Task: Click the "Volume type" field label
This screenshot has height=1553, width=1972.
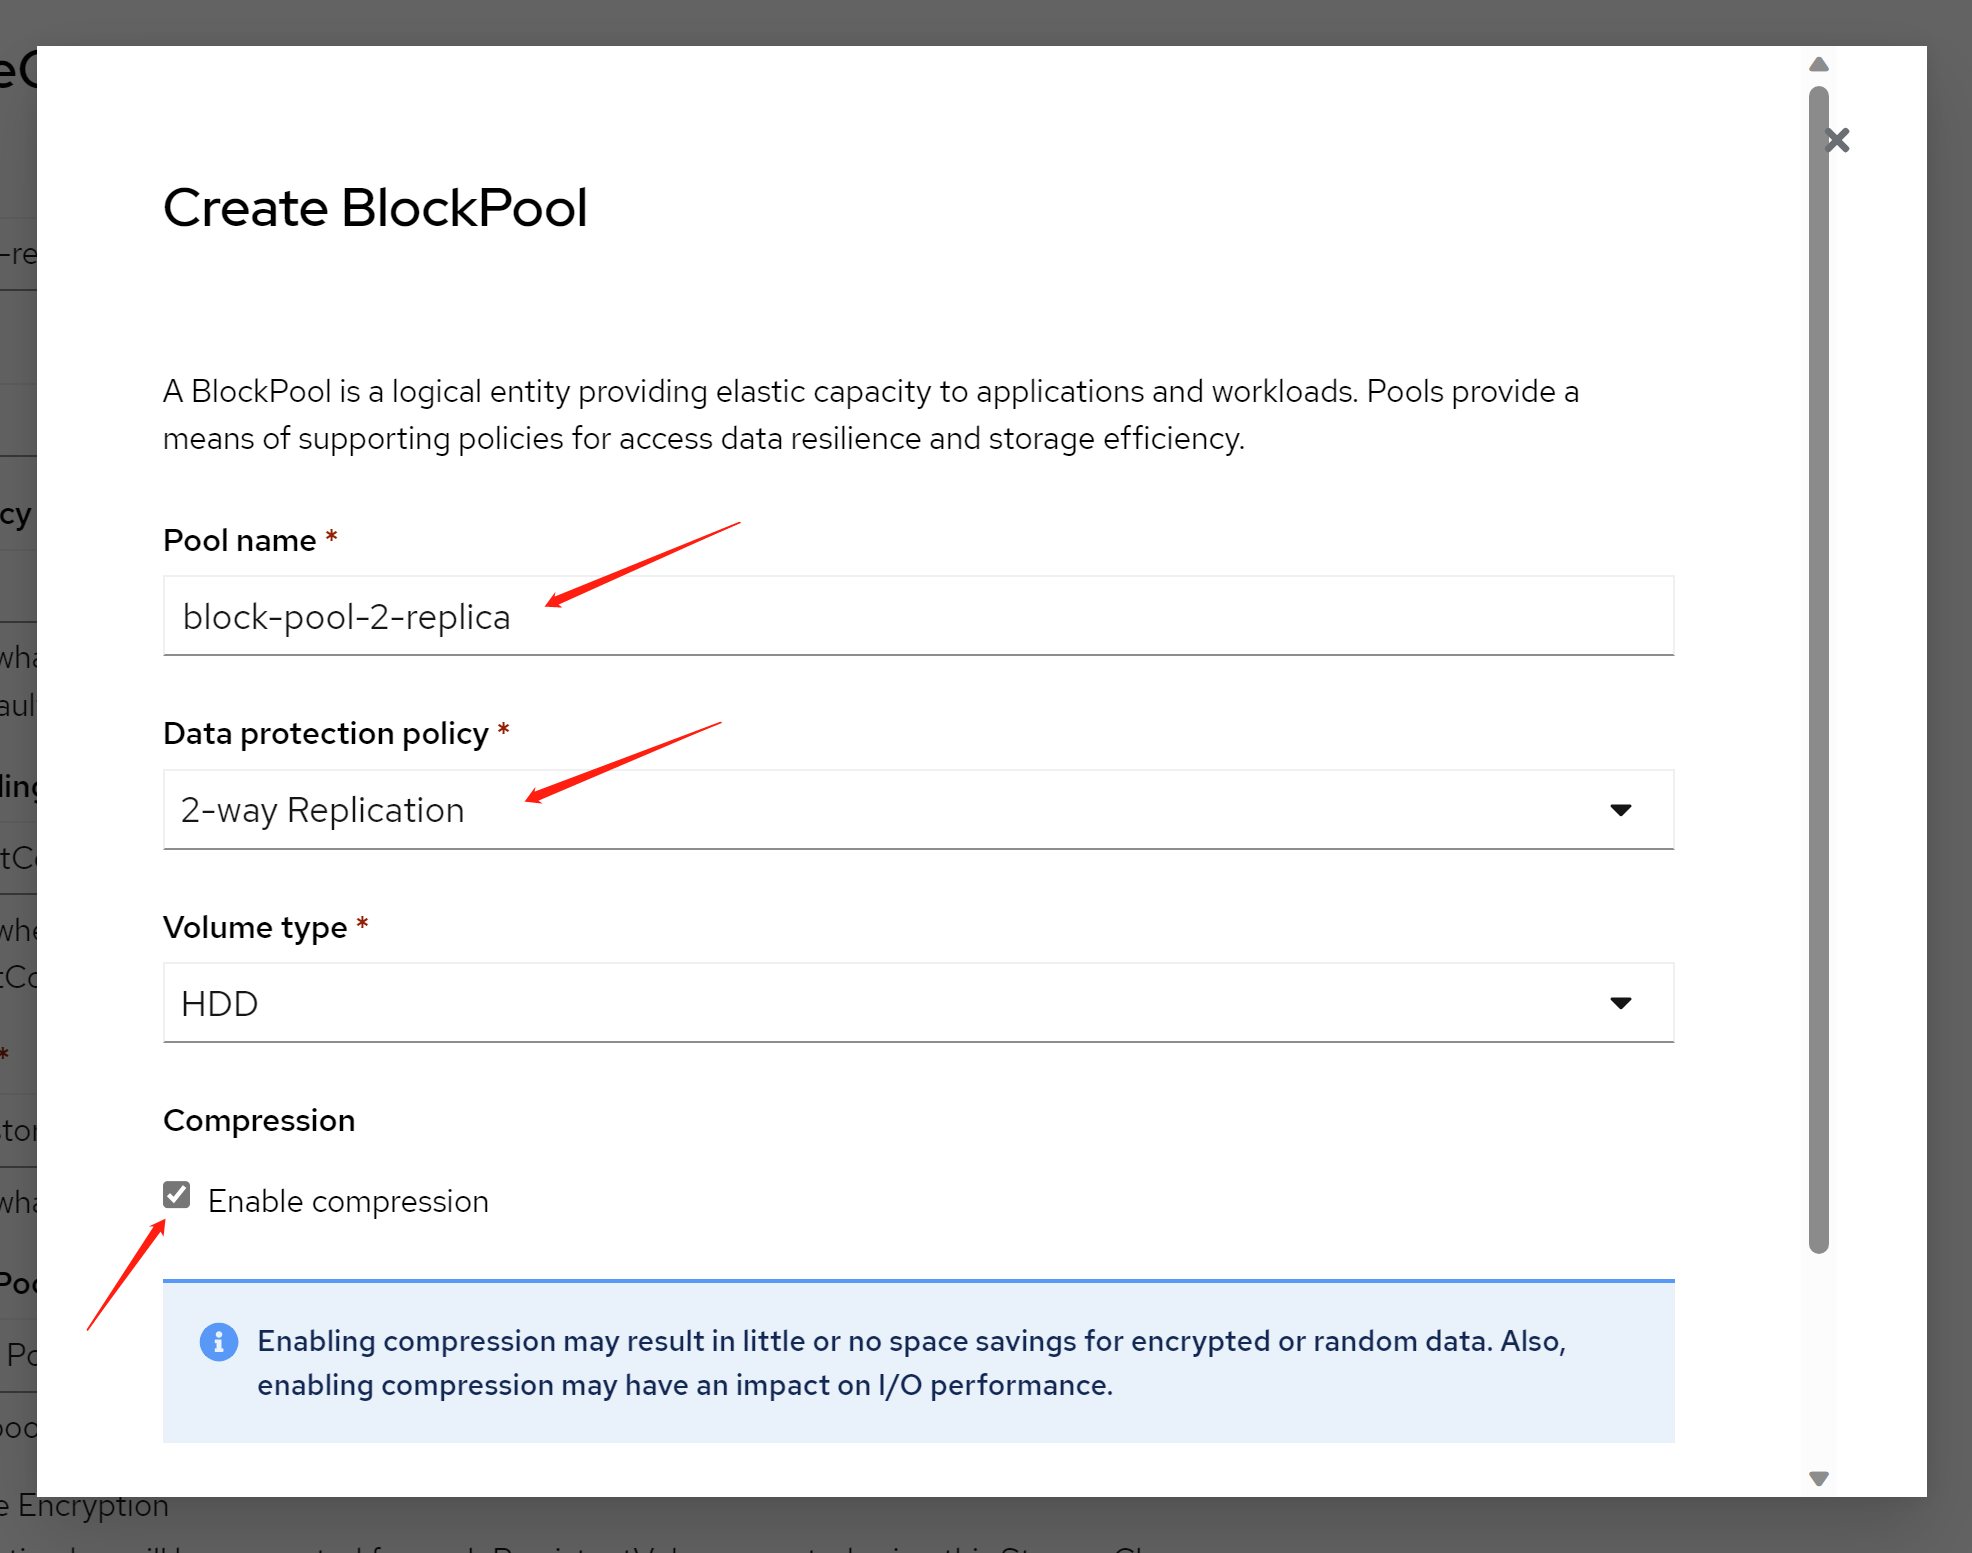Action: point(255,928)
